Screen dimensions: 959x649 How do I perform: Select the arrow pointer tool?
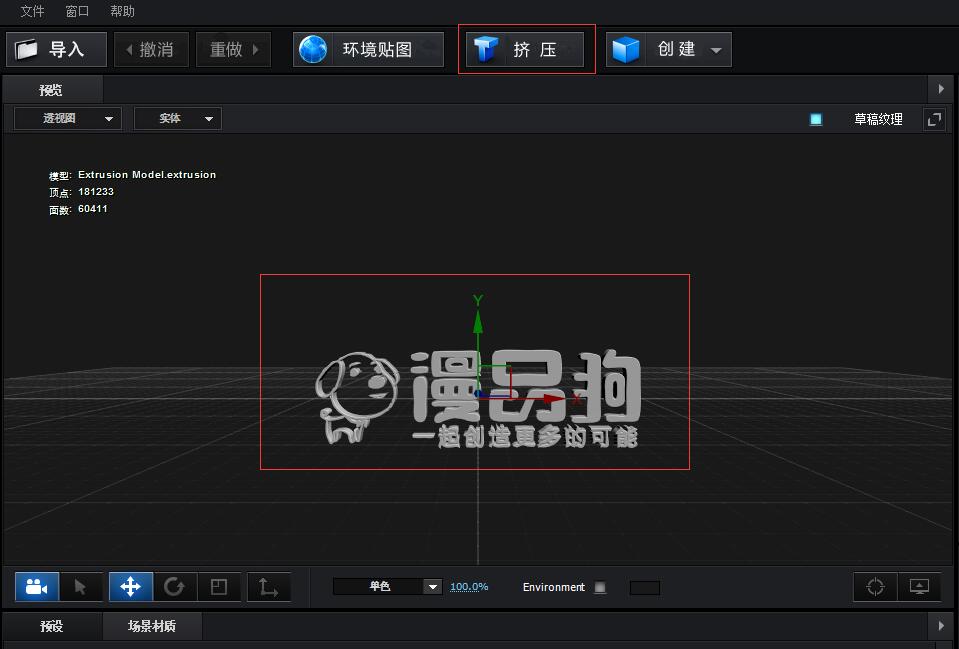81,587
